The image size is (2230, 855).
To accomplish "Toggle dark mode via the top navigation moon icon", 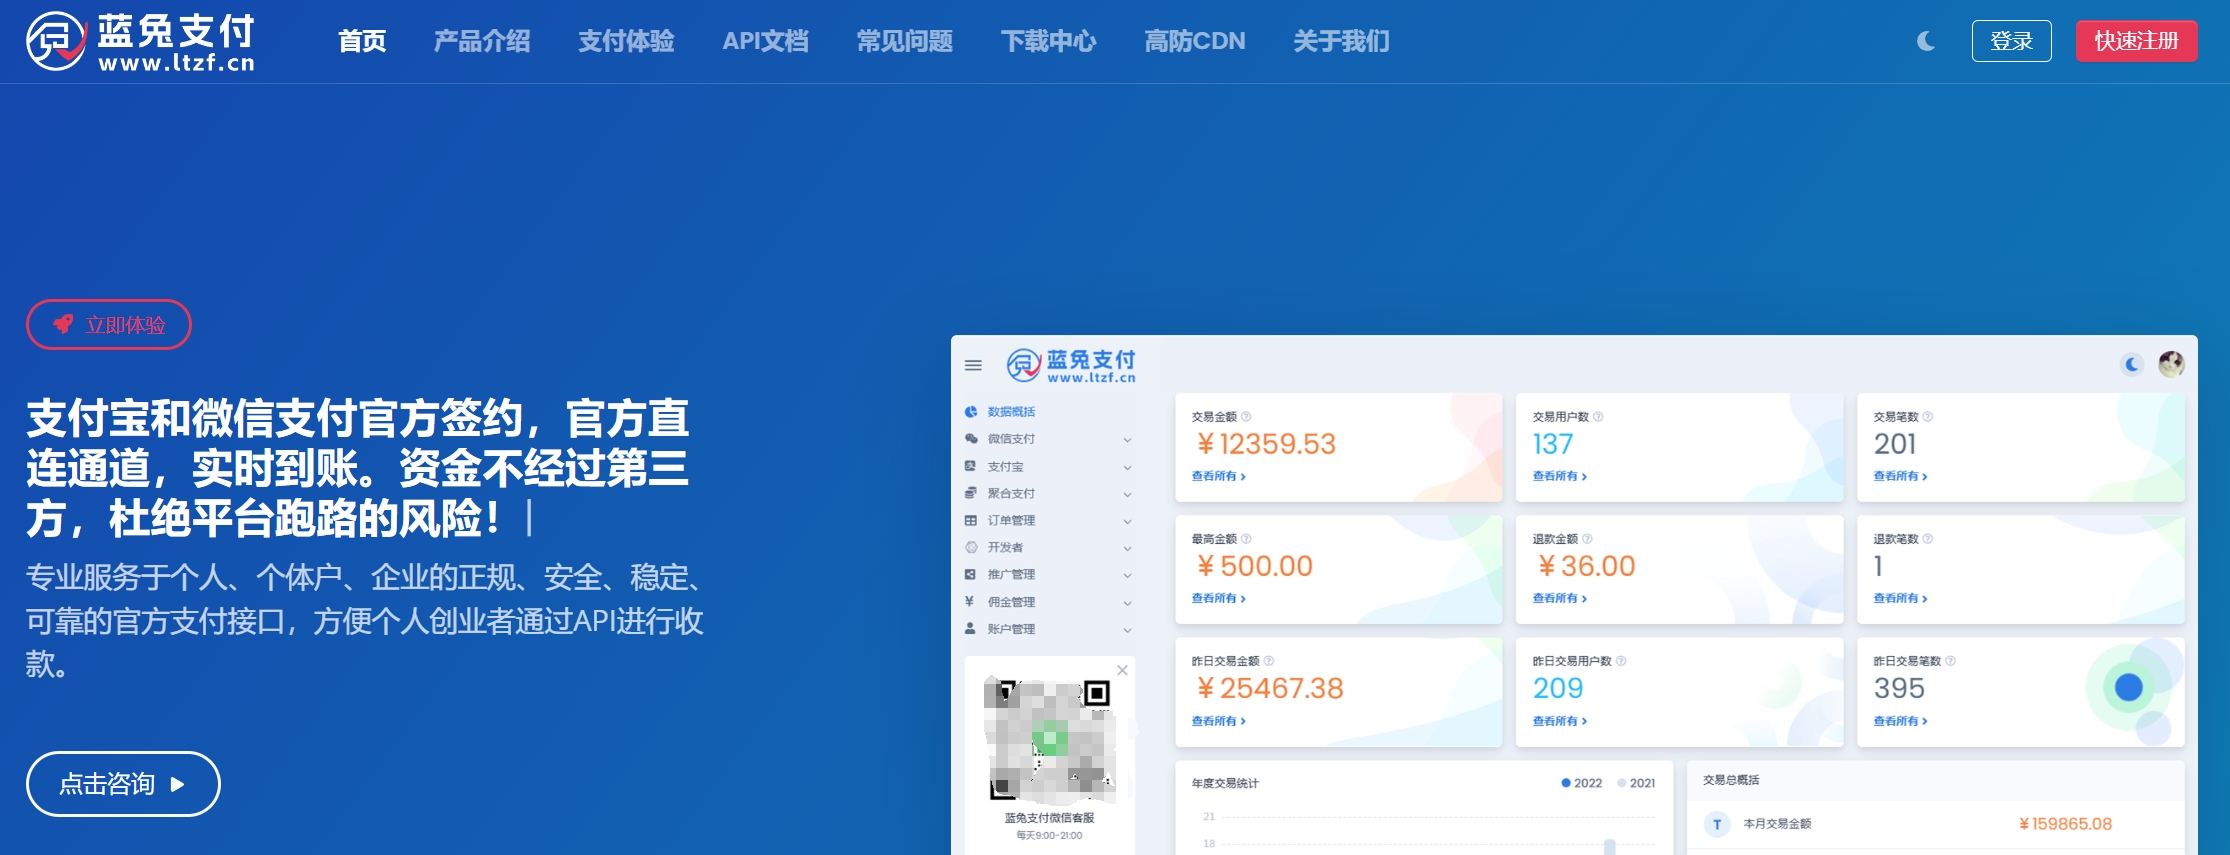I will click(x=1925, y=41).
